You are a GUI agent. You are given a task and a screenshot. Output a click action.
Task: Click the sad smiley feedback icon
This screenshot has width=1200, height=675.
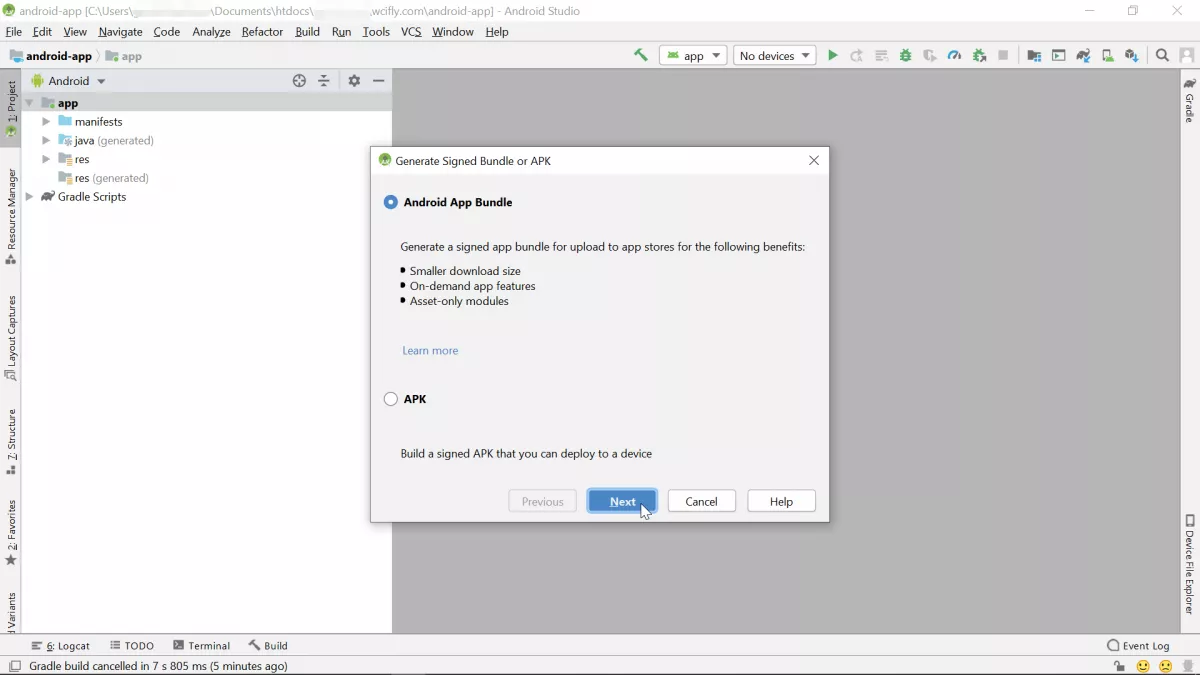click(1166, 666)
